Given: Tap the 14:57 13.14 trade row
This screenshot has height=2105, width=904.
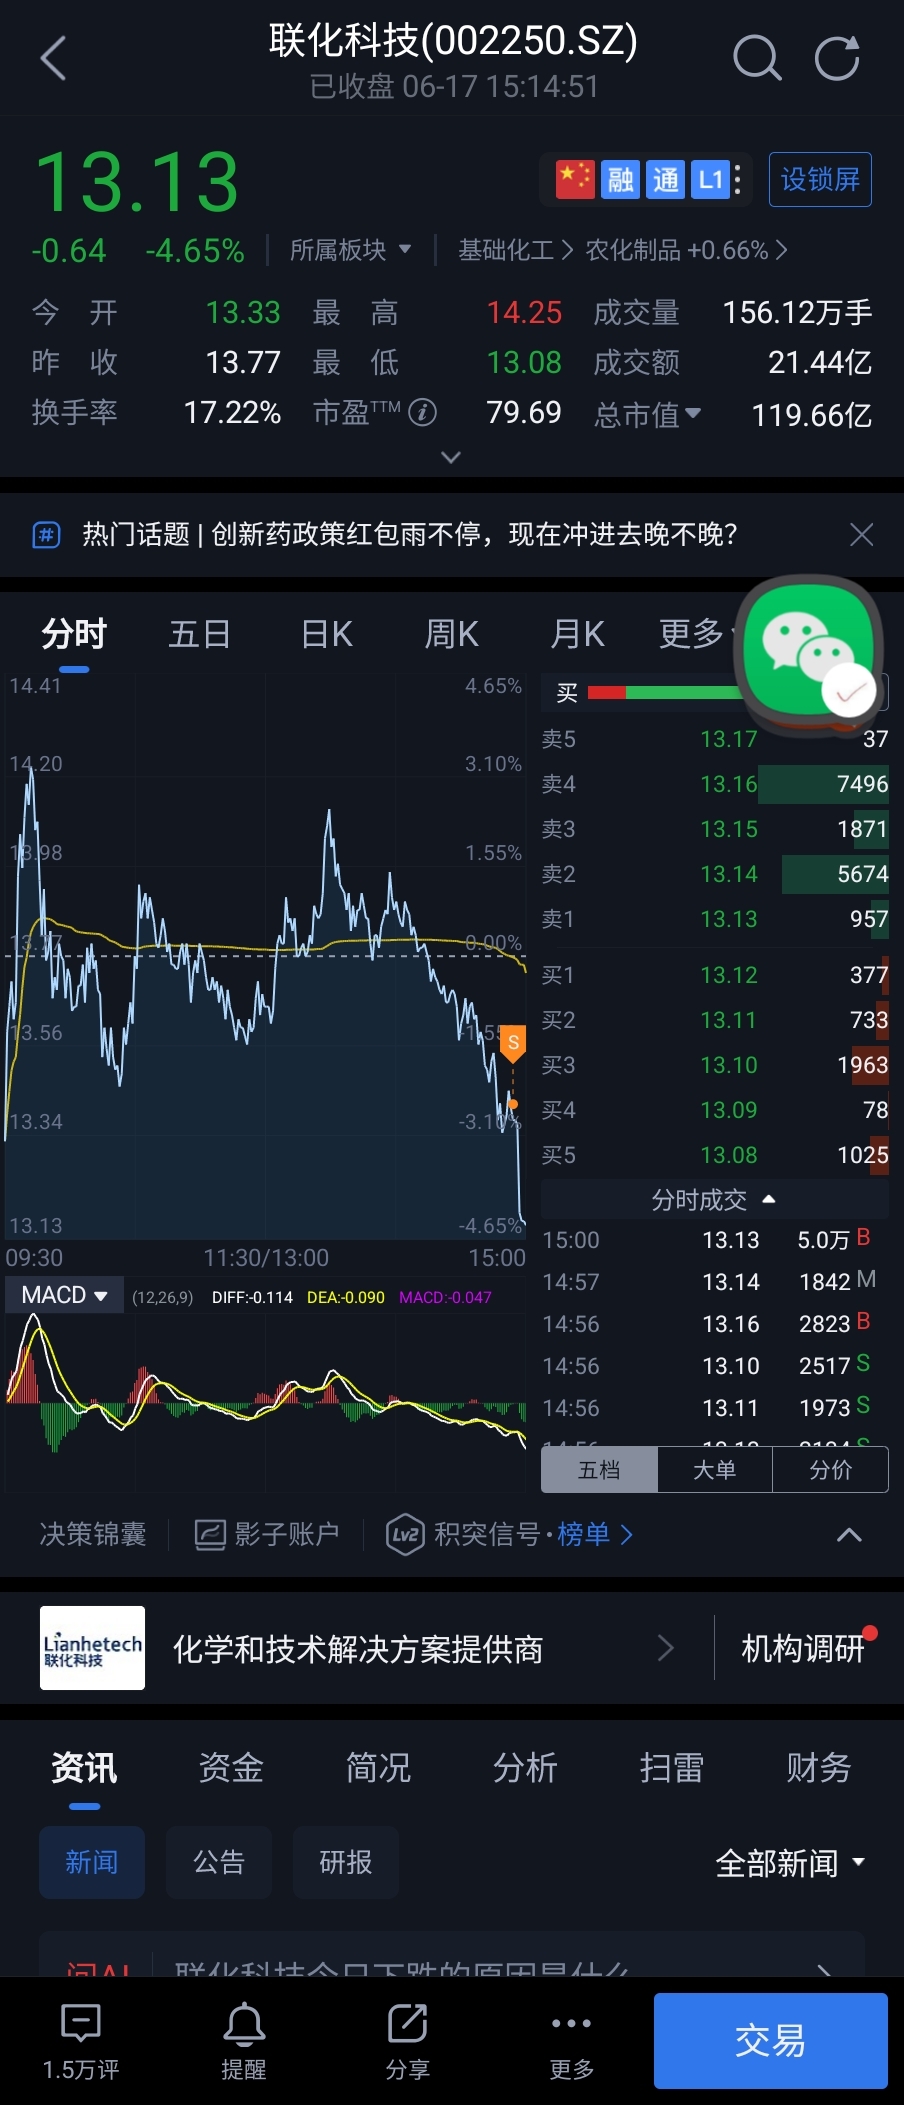Looking at the screenshot, I should [714, 1282].
